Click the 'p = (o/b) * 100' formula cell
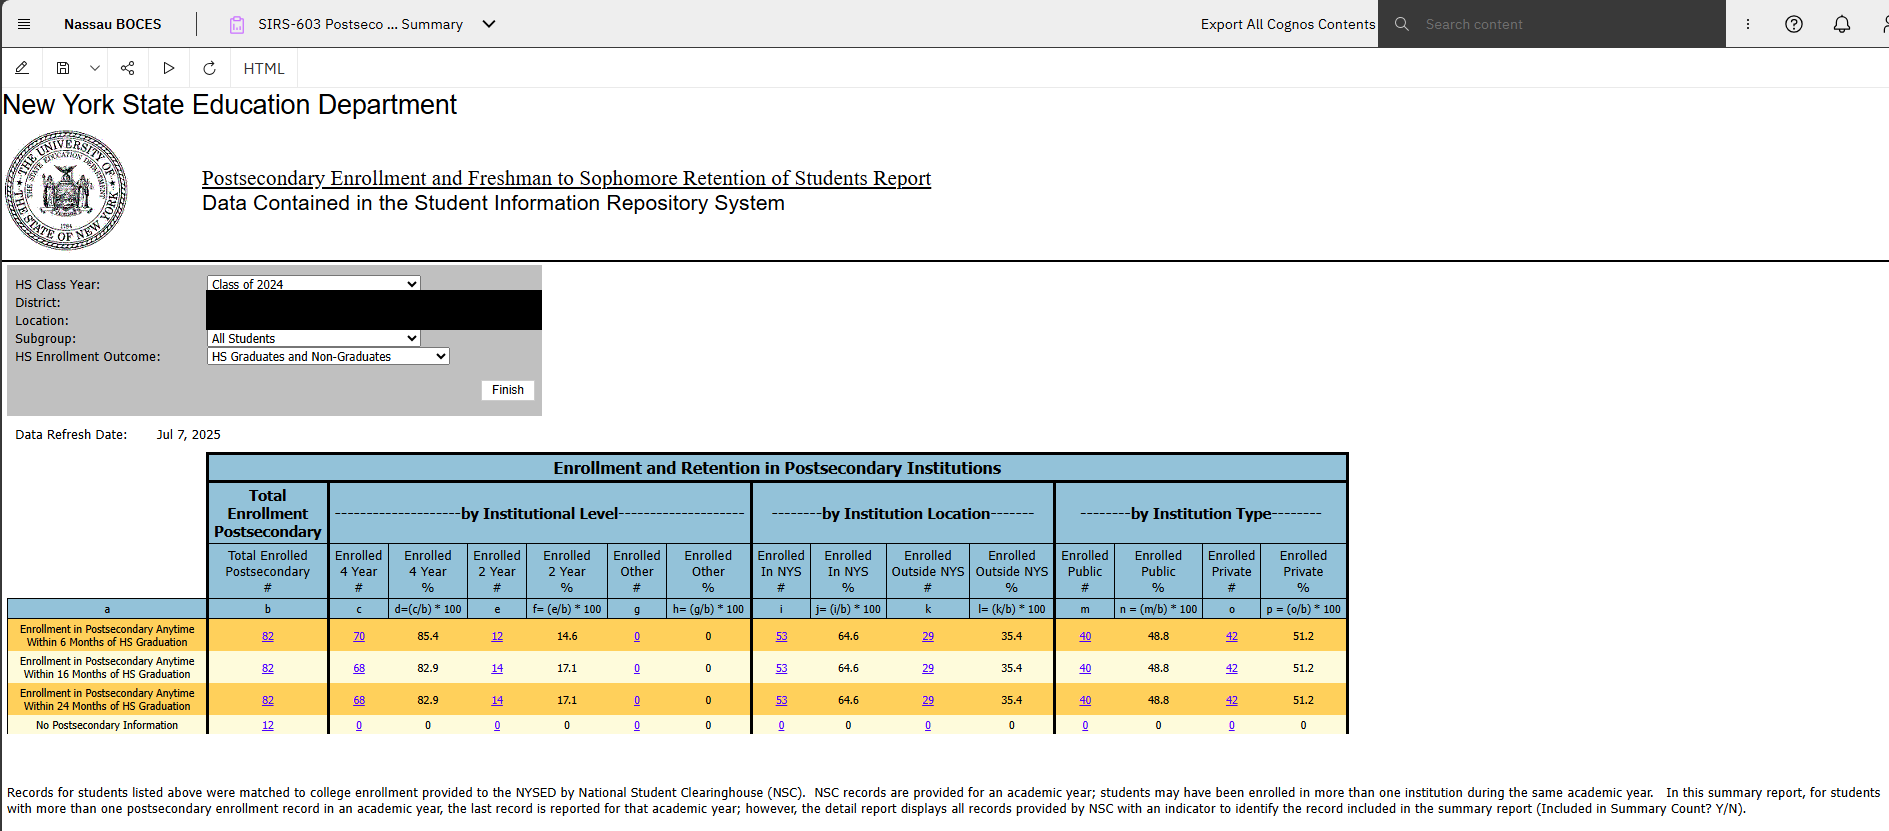The height and width of the screenshot is (831, 1889). click(x=1303, y=609)
